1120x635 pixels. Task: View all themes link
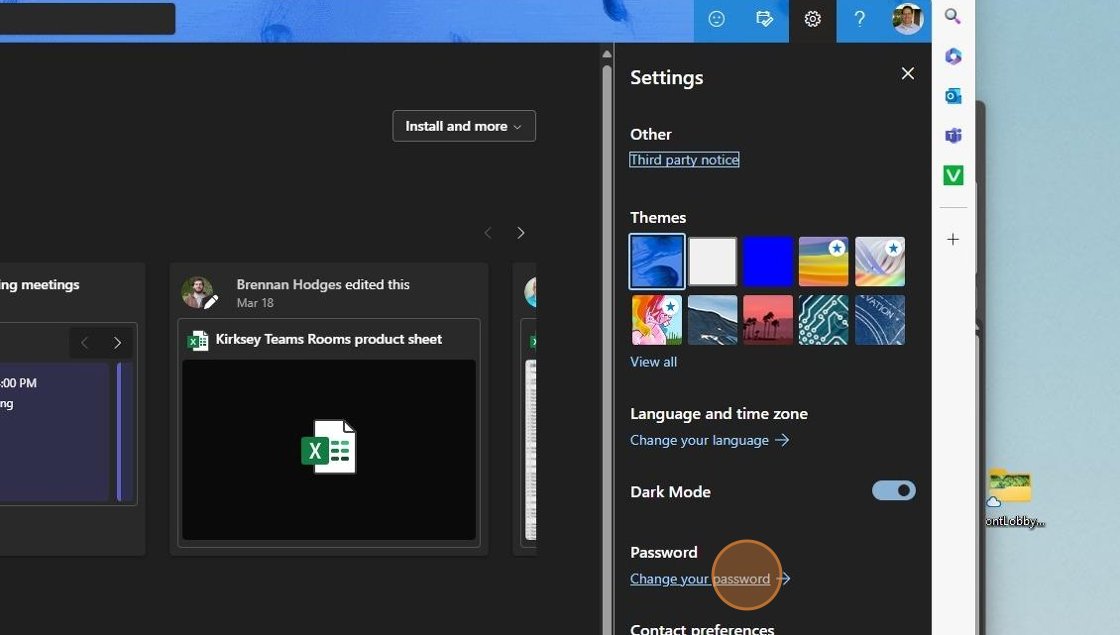[653, 362]
